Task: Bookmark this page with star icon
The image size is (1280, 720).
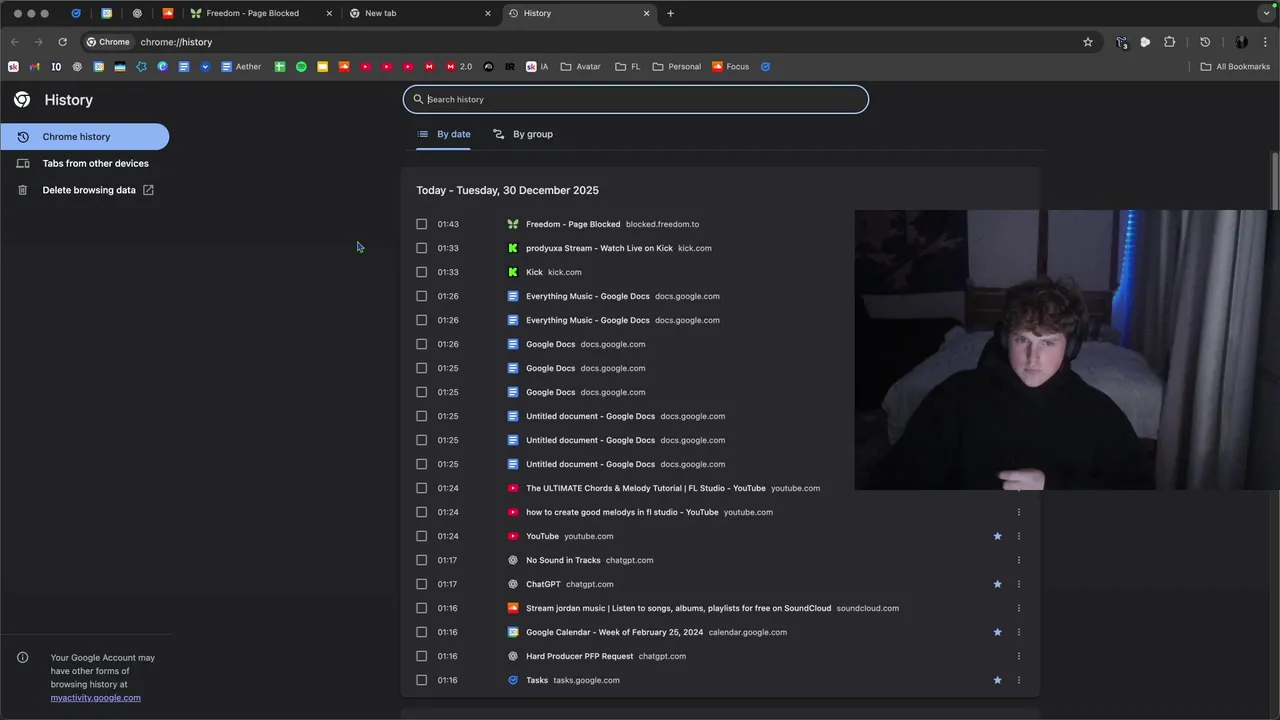Action: (1088, 42)
